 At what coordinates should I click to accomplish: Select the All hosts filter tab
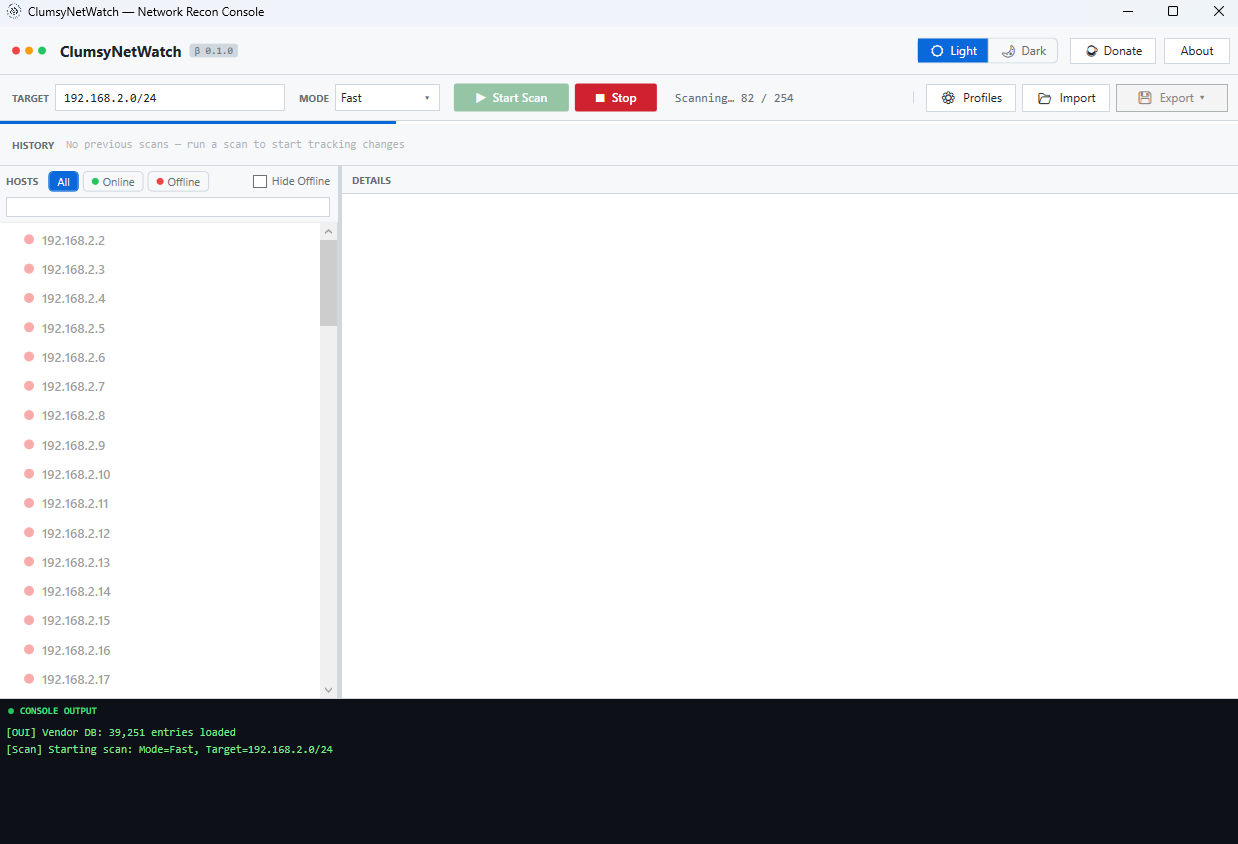[63, 182]
